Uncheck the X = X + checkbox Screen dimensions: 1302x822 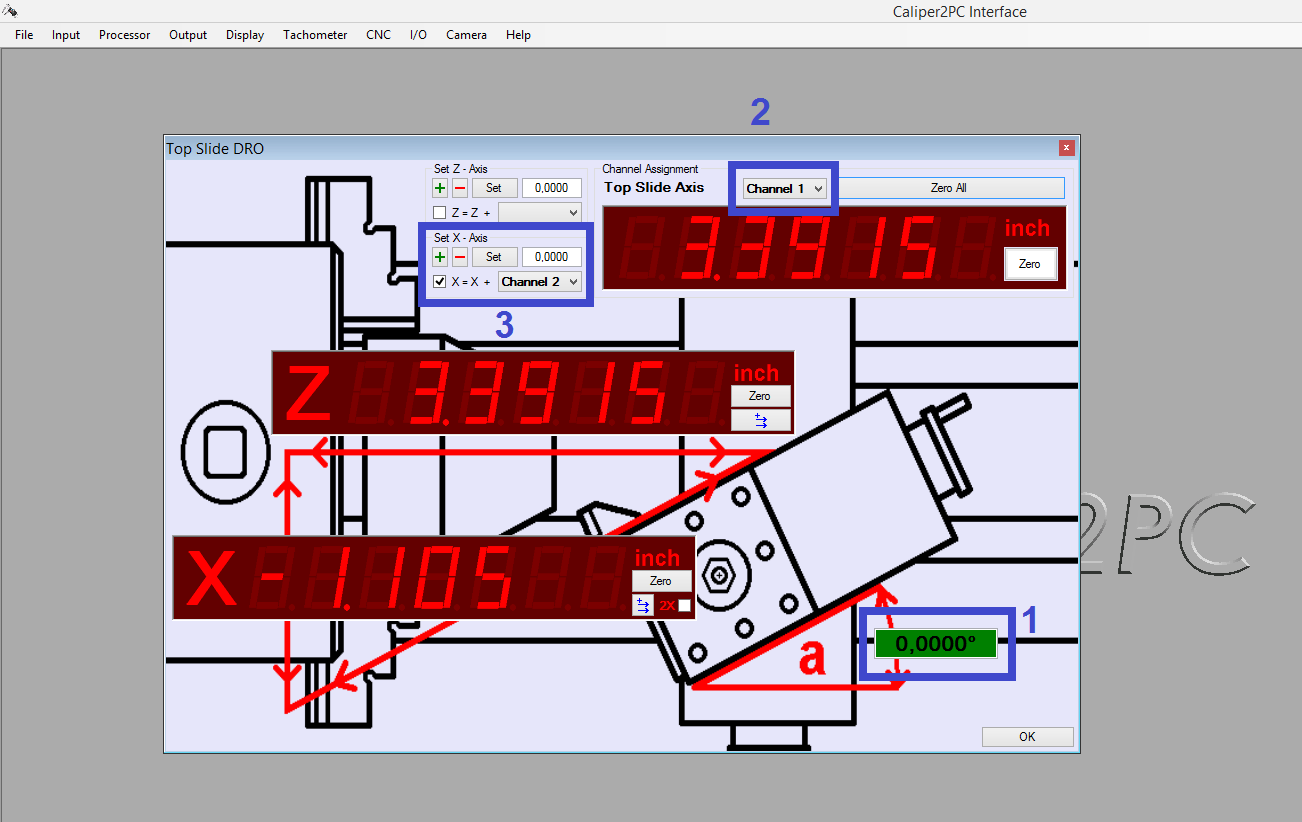pyautogui.click(x=439, y=282)
